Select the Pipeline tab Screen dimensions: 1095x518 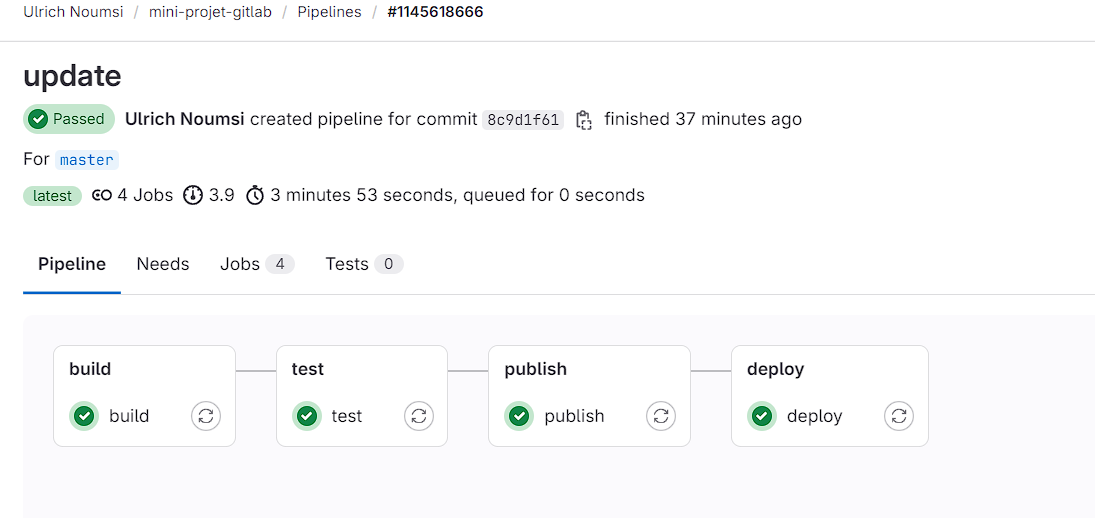point(72,264)
